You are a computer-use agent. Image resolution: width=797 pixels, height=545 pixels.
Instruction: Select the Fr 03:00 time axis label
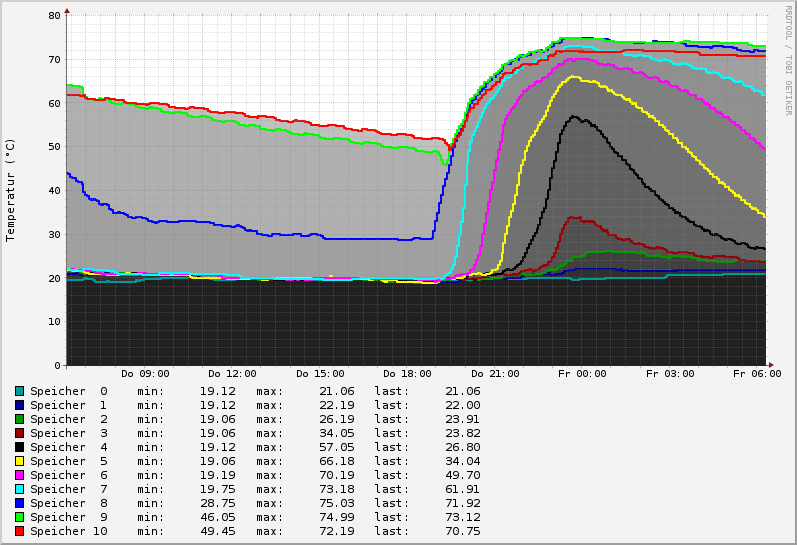click(x=670, y=374)
